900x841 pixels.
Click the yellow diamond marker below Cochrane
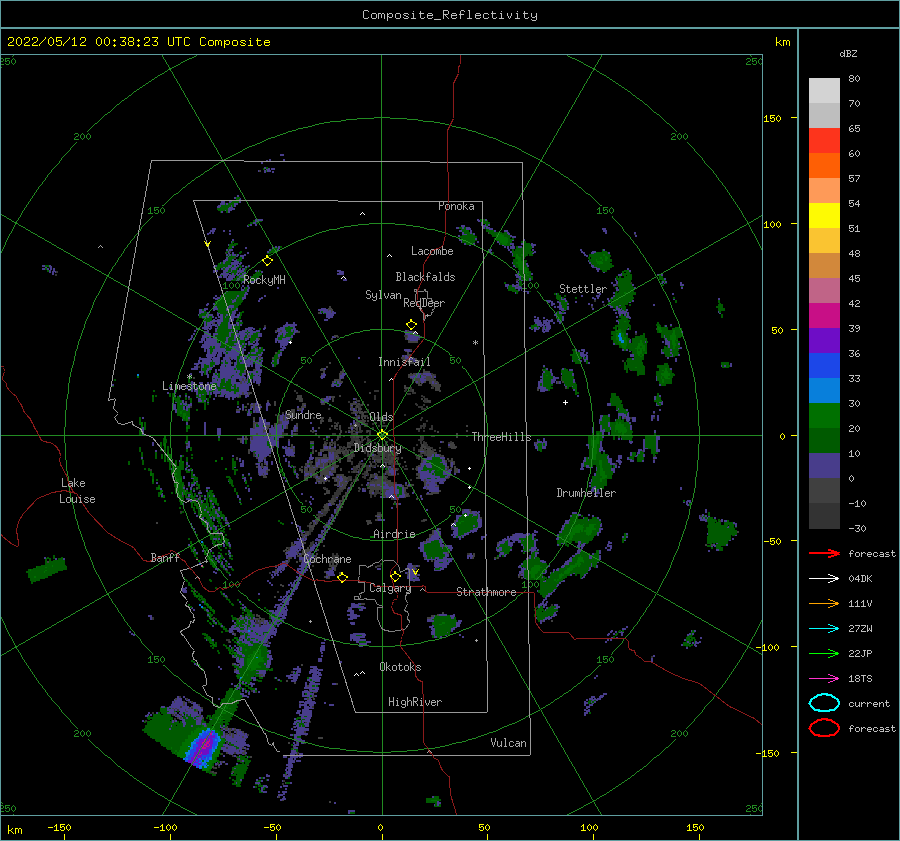[342, 577]
